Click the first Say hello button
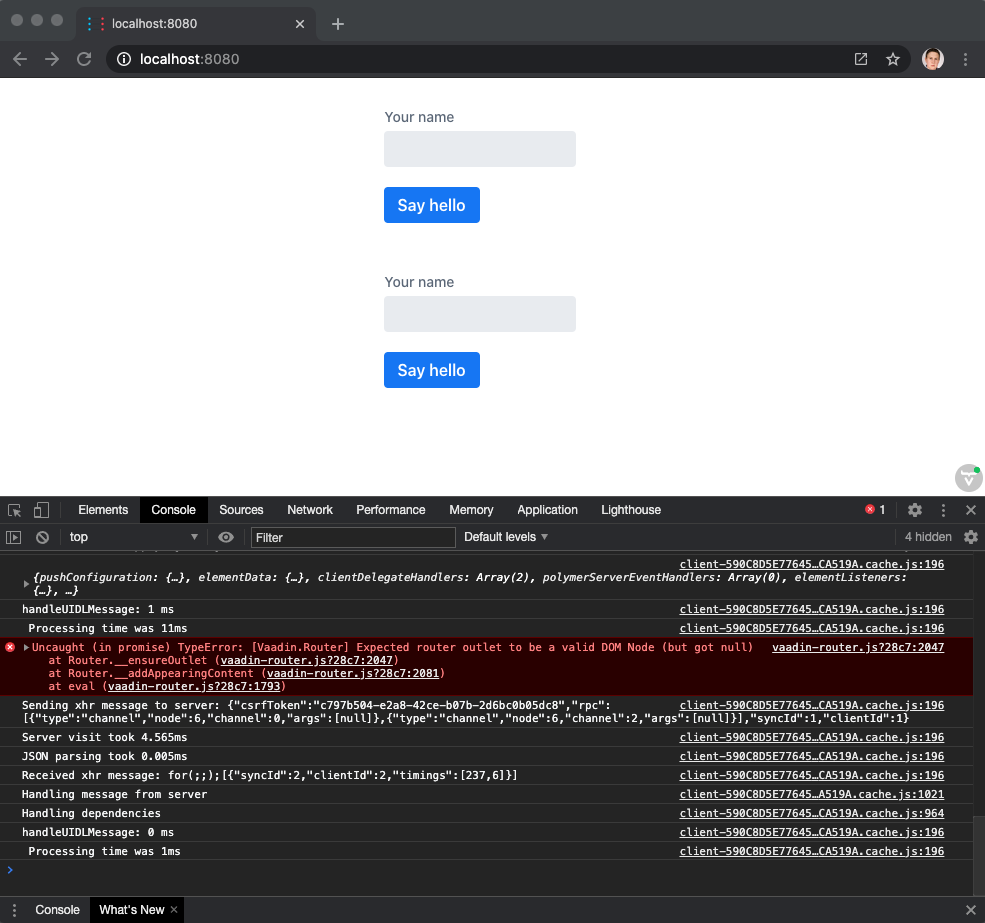985x923 pixels. 432,205
